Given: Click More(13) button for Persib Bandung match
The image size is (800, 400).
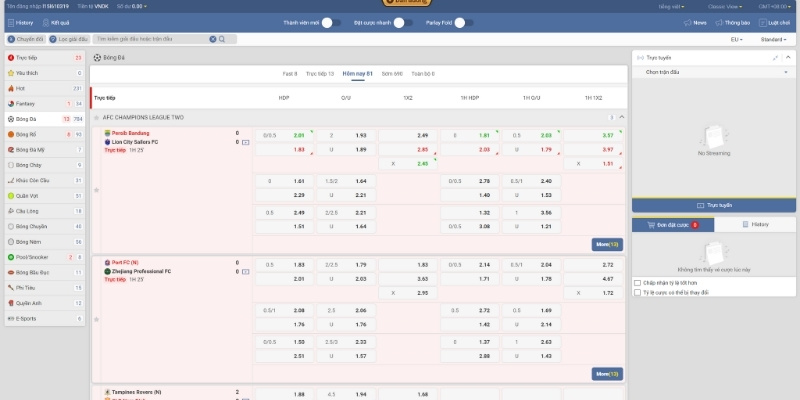Looking at the screenshot, I should coord(607,243).
